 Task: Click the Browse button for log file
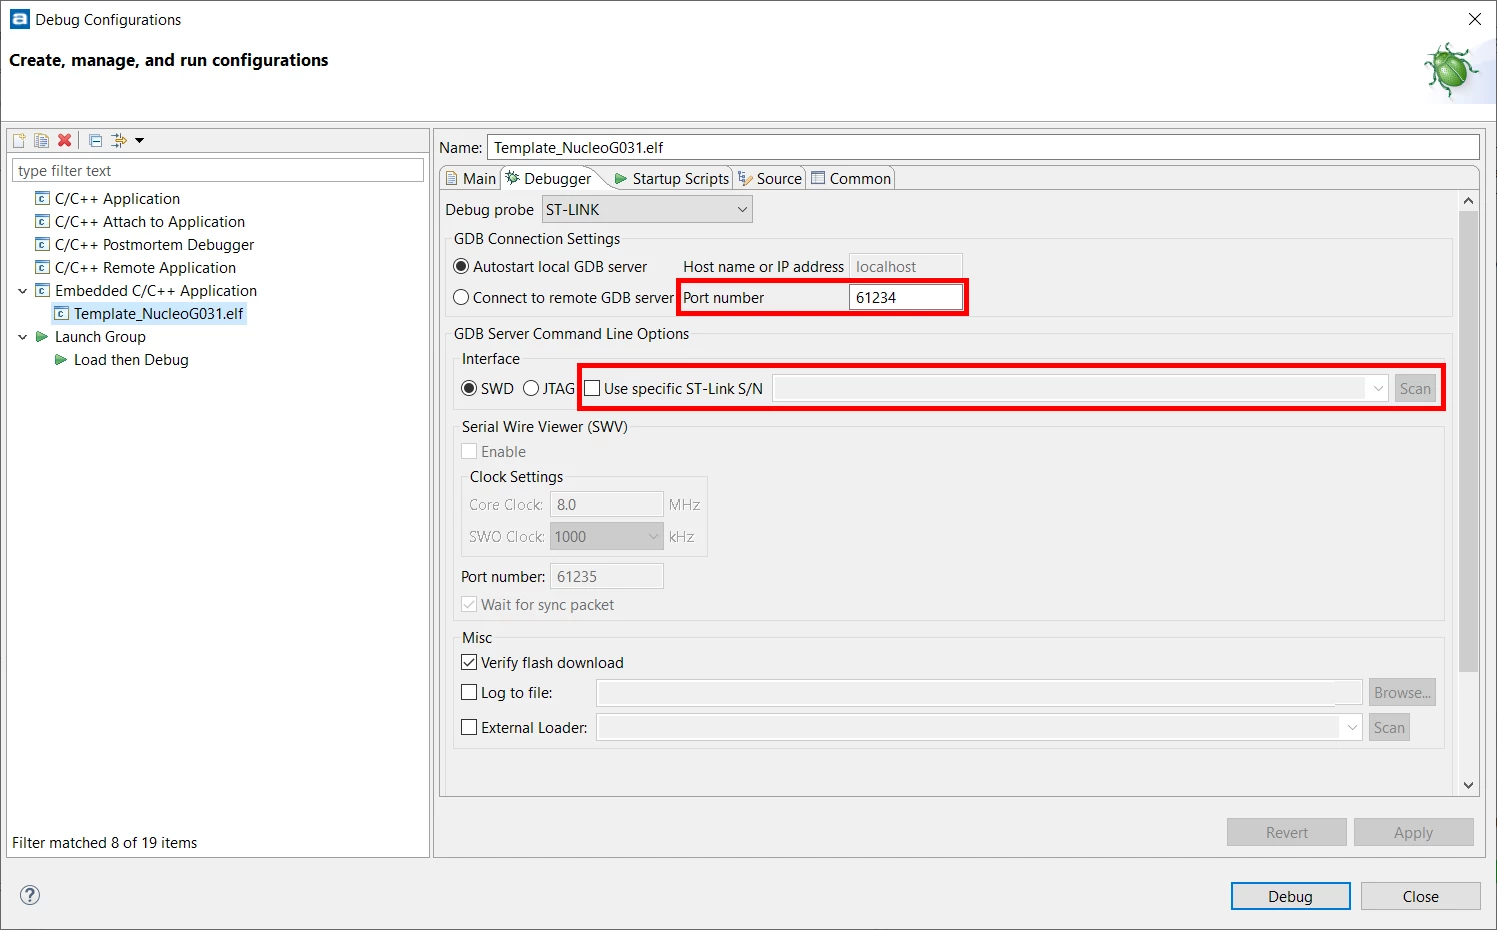pos(1402,692)
